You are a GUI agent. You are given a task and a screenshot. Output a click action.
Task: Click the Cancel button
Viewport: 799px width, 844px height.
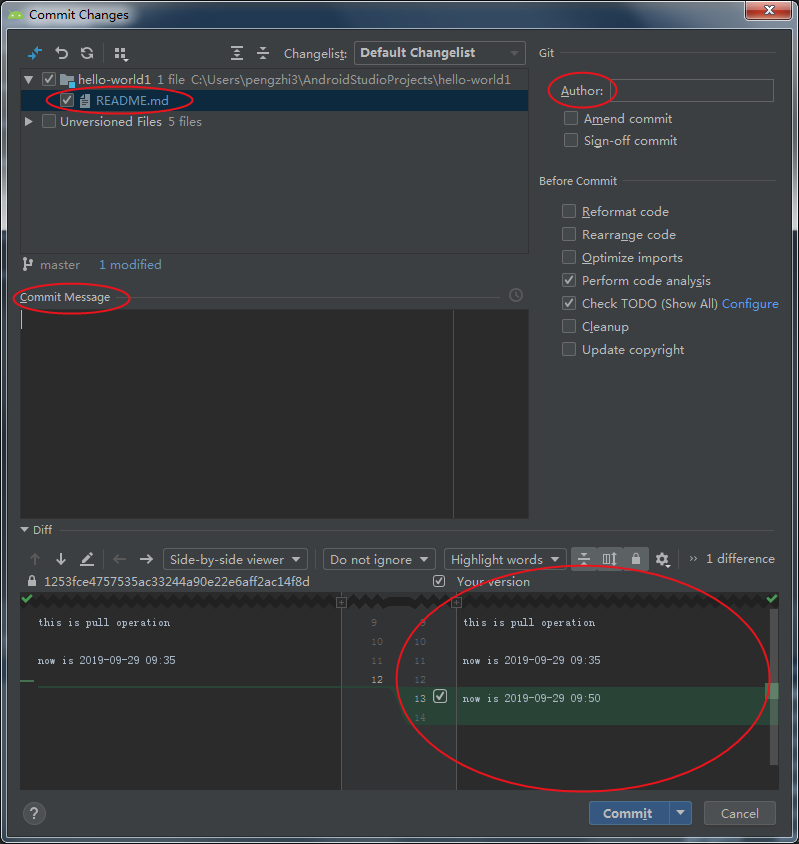[x=740, y=813]
